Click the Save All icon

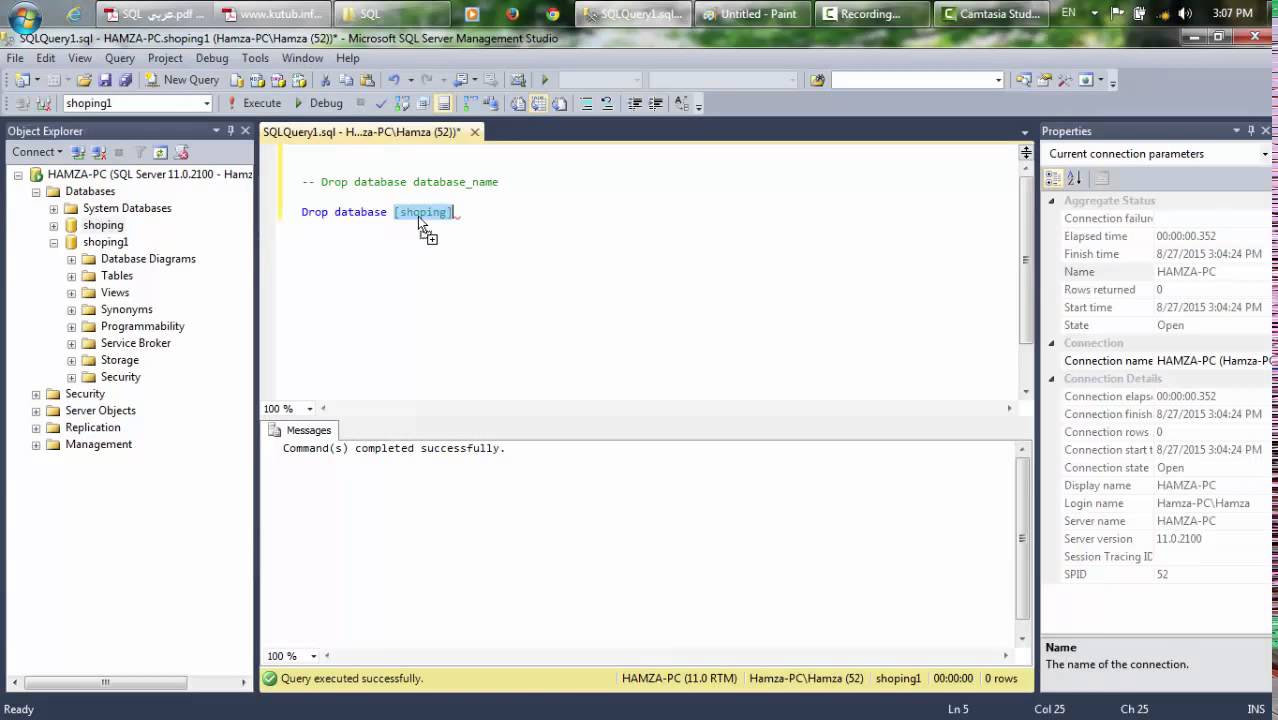click(x=125, y=80)
